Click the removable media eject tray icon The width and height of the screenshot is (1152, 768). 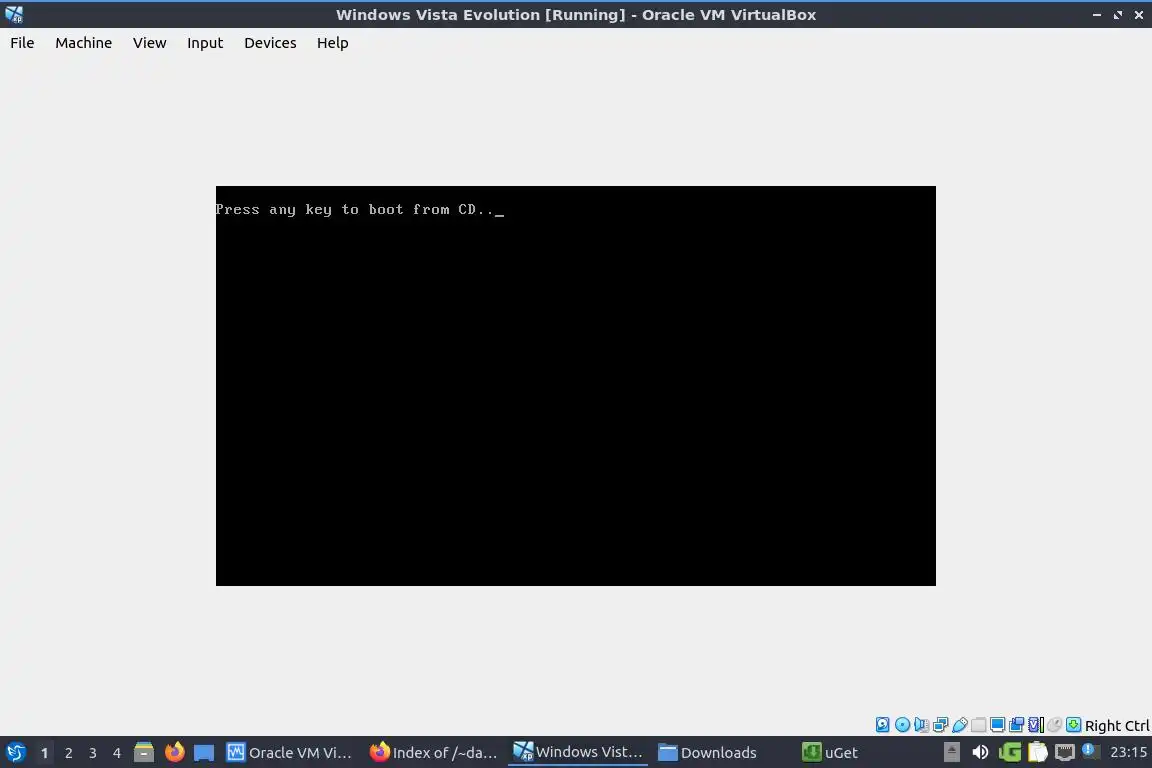pyautogui.click(x=951, y=752)
